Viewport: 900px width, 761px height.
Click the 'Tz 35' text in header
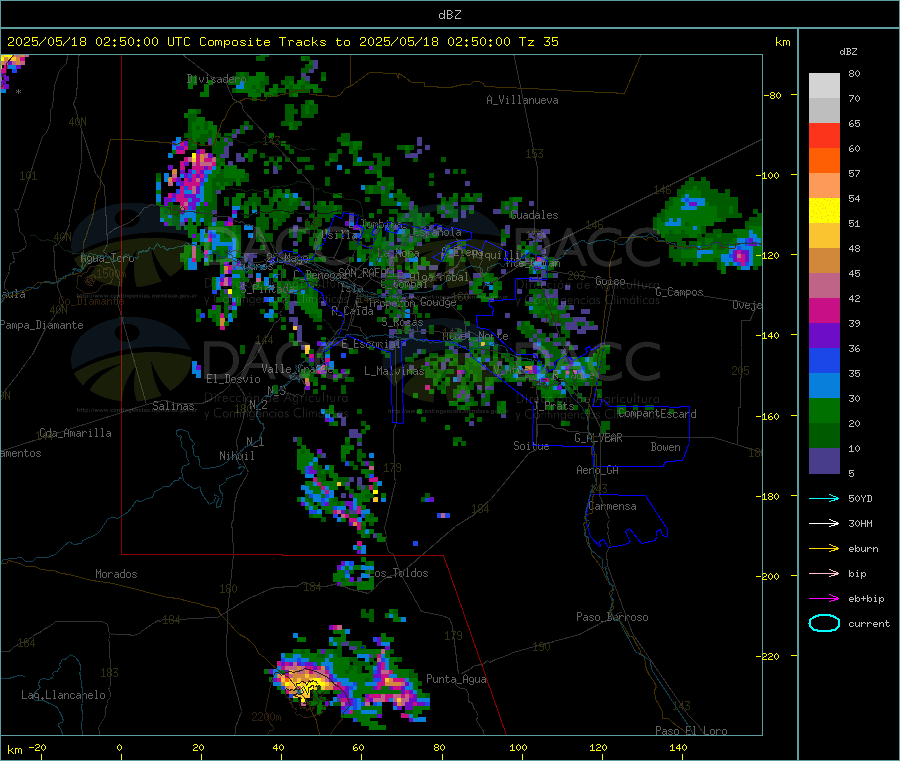[x=539, y=42]
